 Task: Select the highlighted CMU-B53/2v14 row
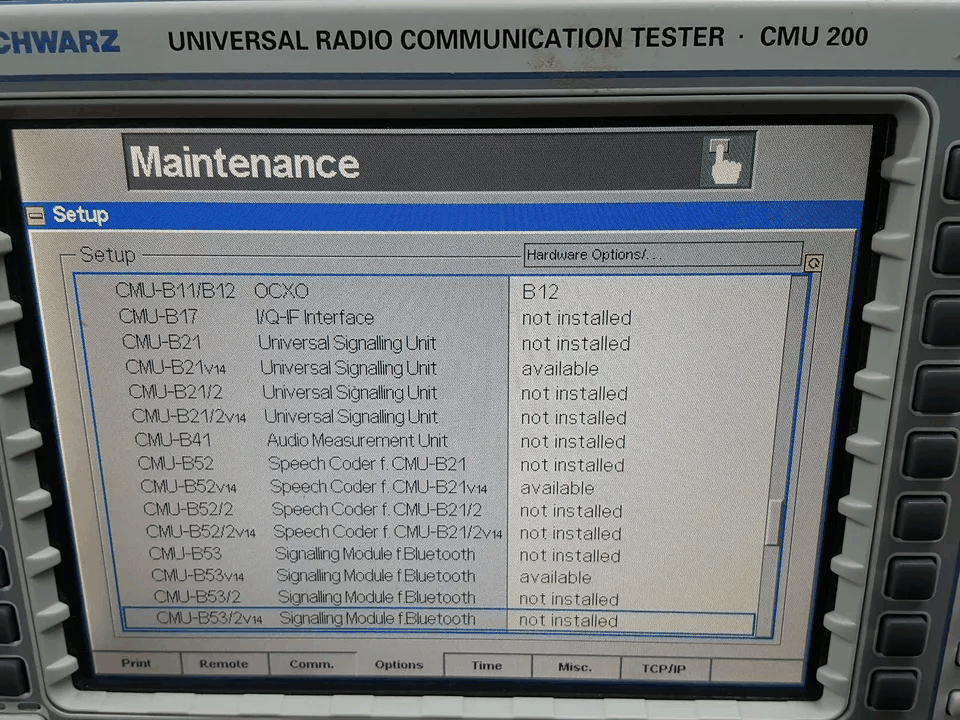click(x=440, y=620)
